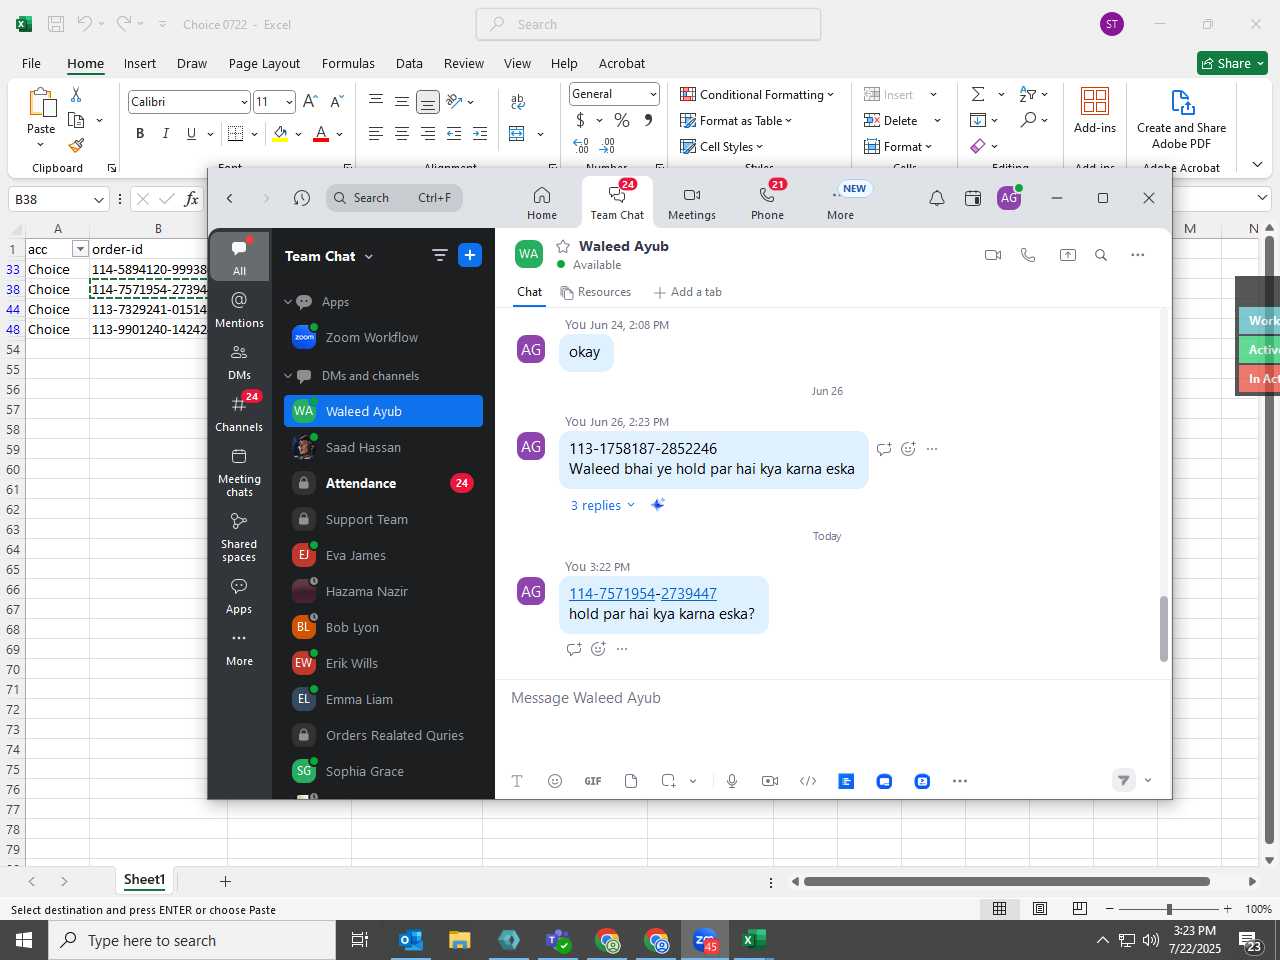Open Meeting chats in Zoom sidebar
This screenshot has height=960, width=1280.
tap(239, 472)
